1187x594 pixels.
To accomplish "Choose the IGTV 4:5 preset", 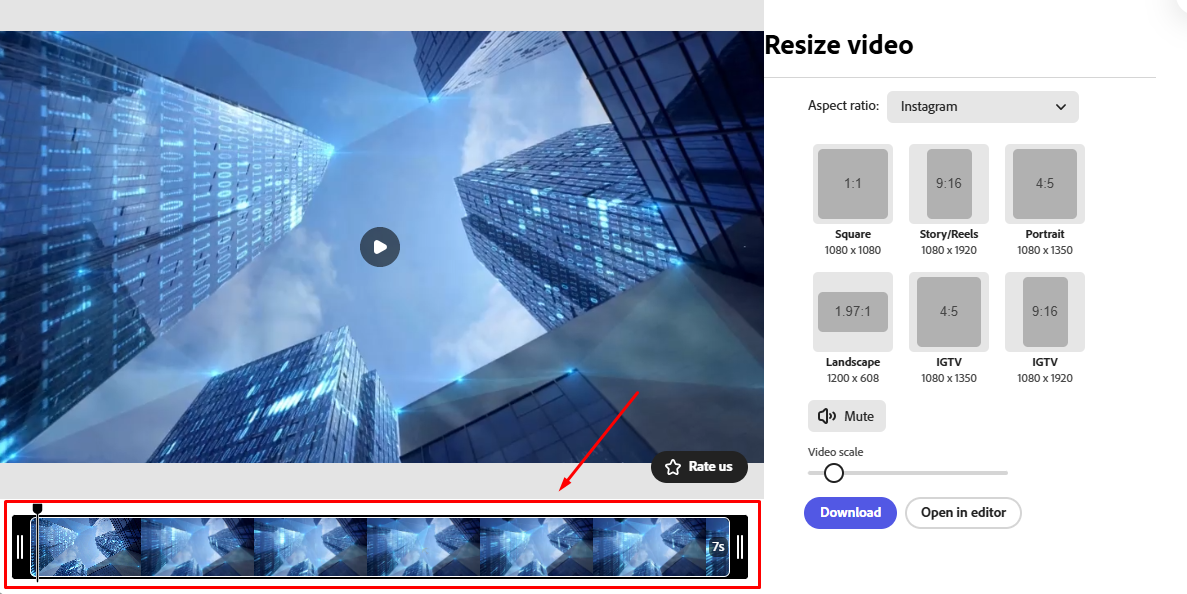I will click(949, 312).
